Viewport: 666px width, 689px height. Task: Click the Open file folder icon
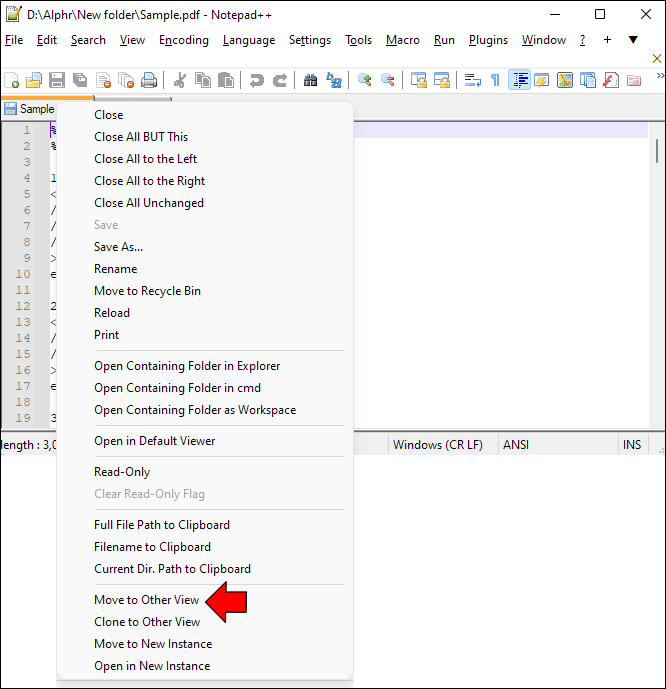pos(34,80)
